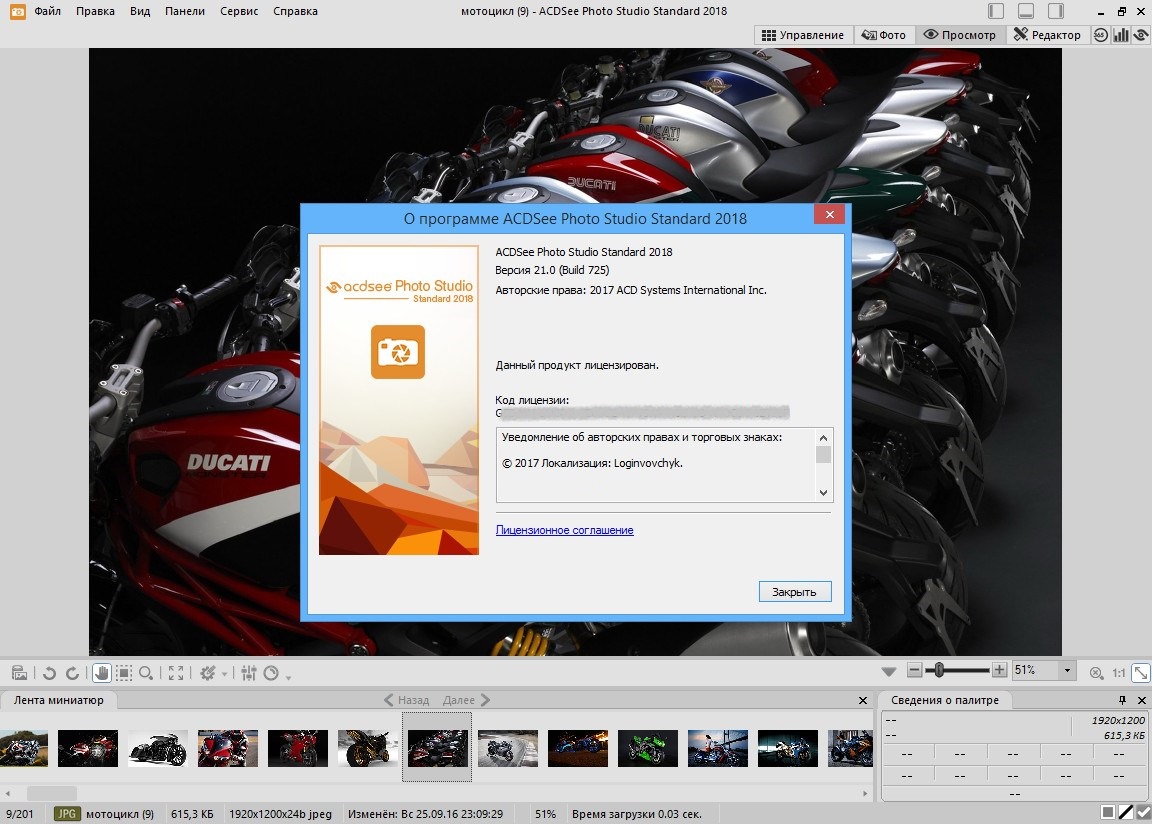Select the rectangular selection tool
This screenshot has width=1152, height=824.
point(124,674)
